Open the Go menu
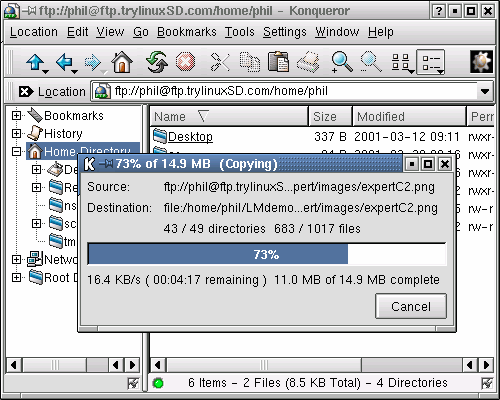500x400 pixels. click(x=141, y=32)
